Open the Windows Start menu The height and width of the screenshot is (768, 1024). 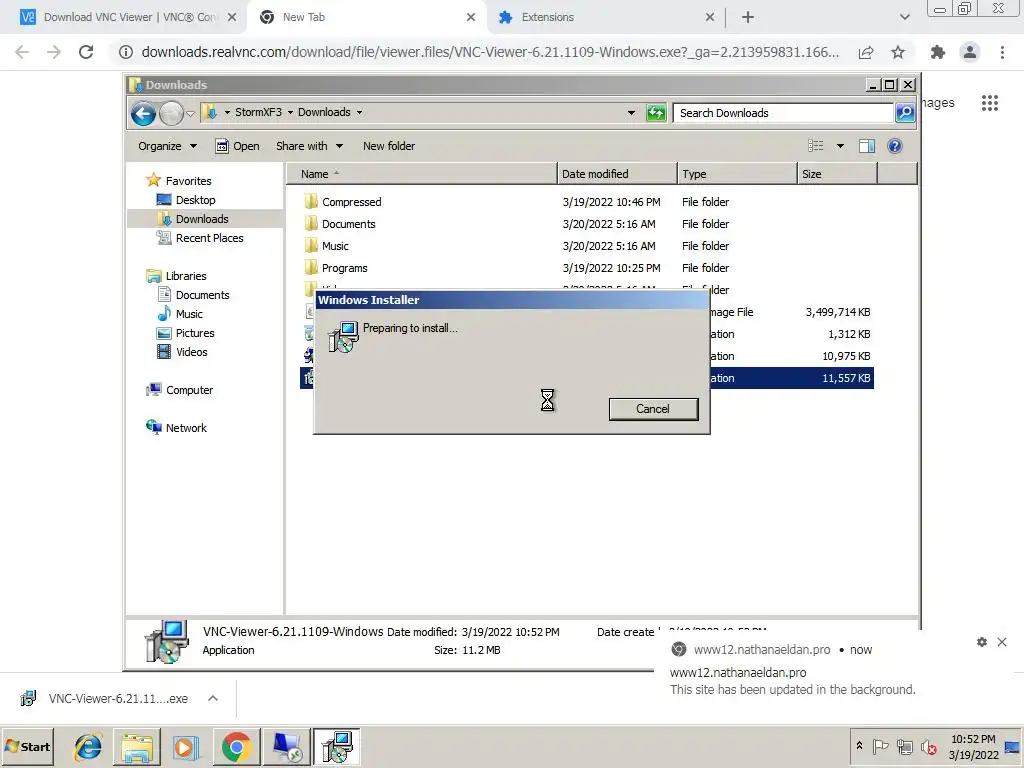point(27,746)
